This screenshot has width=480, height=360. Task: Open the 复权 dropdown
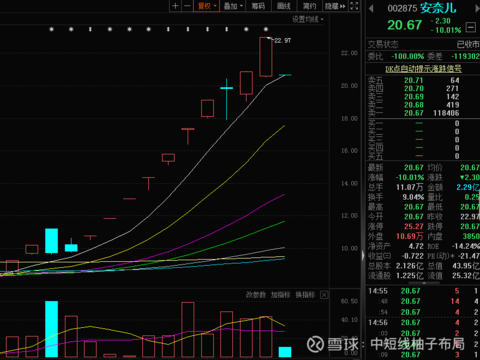click(x=206, y=6)
